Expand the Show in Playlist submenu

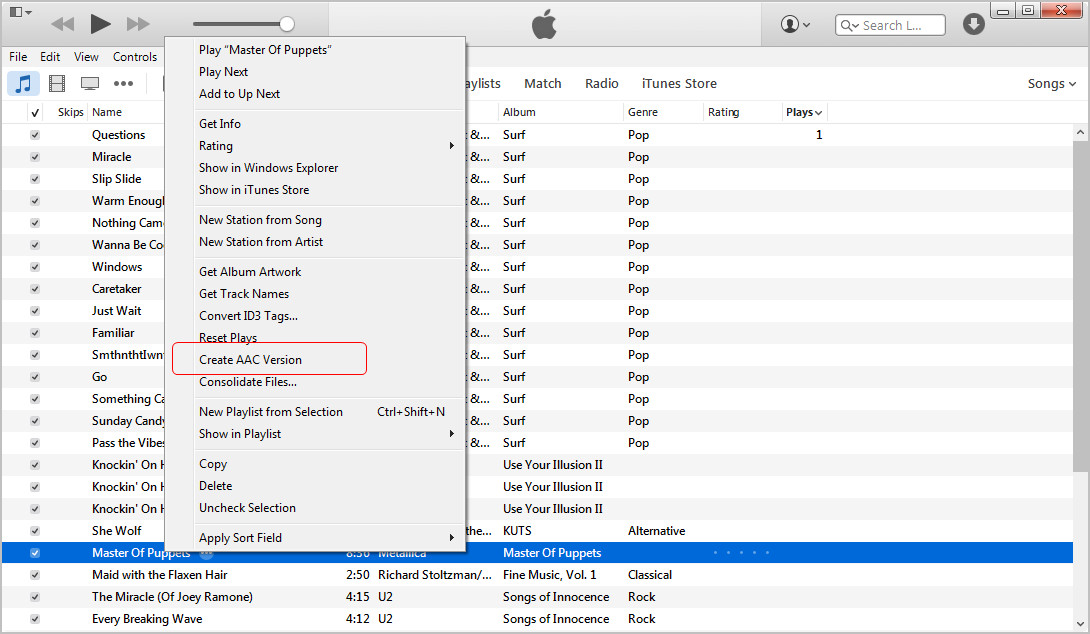(451, 434)
